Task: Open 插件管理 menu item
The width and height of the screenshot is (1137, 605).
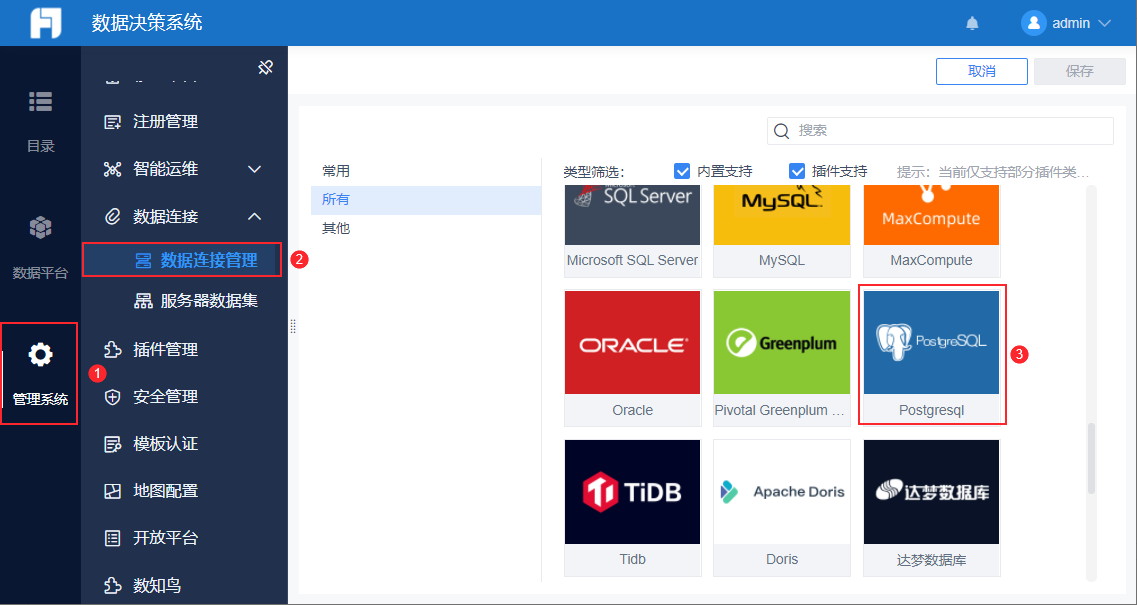Action: click(165, 350)
